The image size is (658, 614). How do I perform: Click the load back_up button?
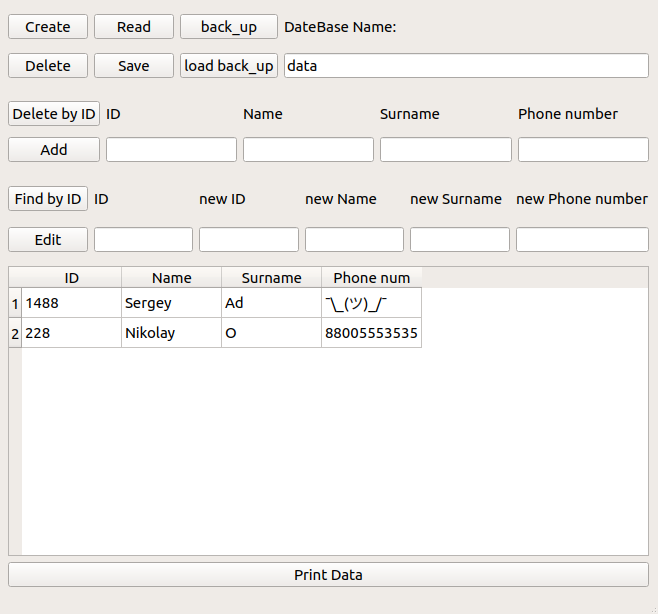pos(229,65)
